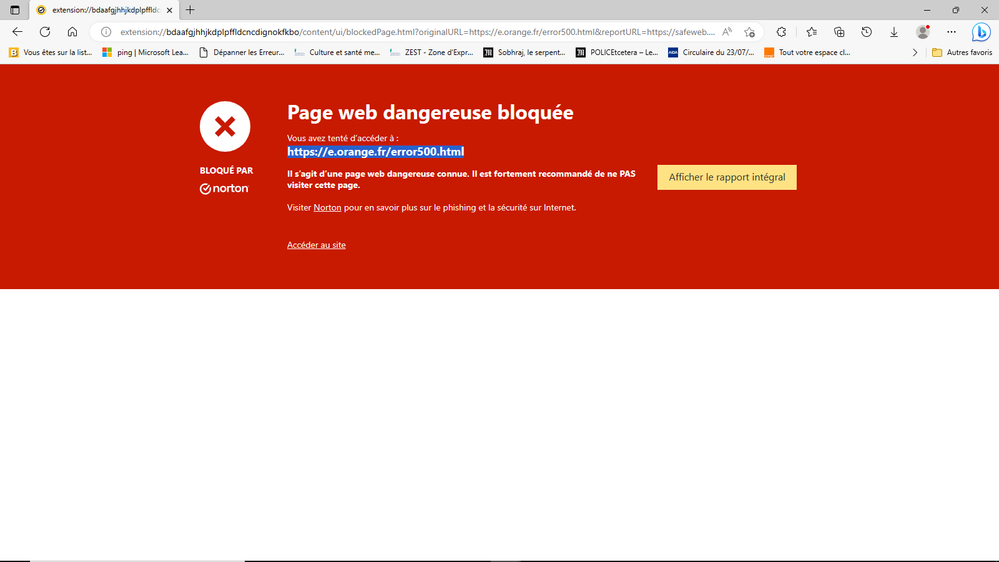Open the user profile menu
The height and width of the screenshot is (562, 999).
pyautogui.click(x=923, y=32)
